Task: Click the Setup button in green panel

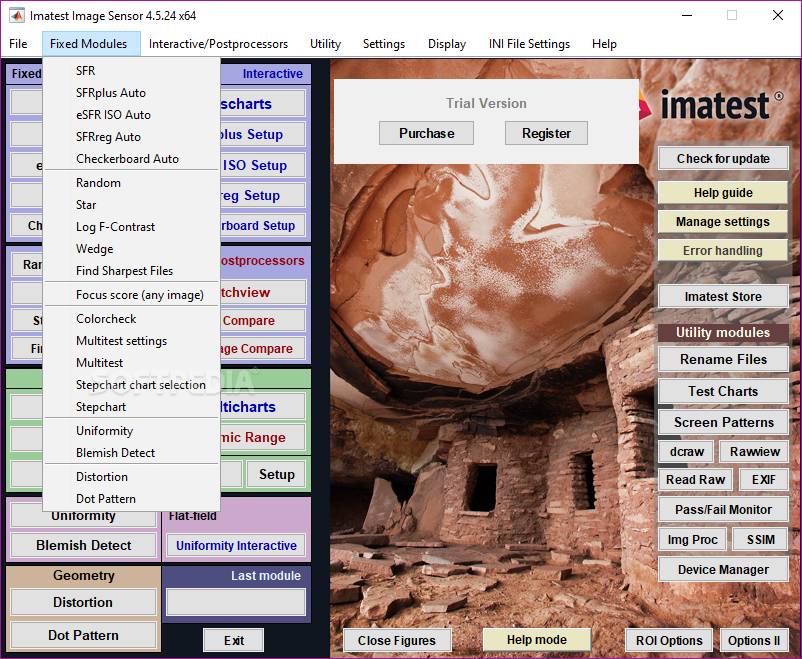Action: [276, 474]
